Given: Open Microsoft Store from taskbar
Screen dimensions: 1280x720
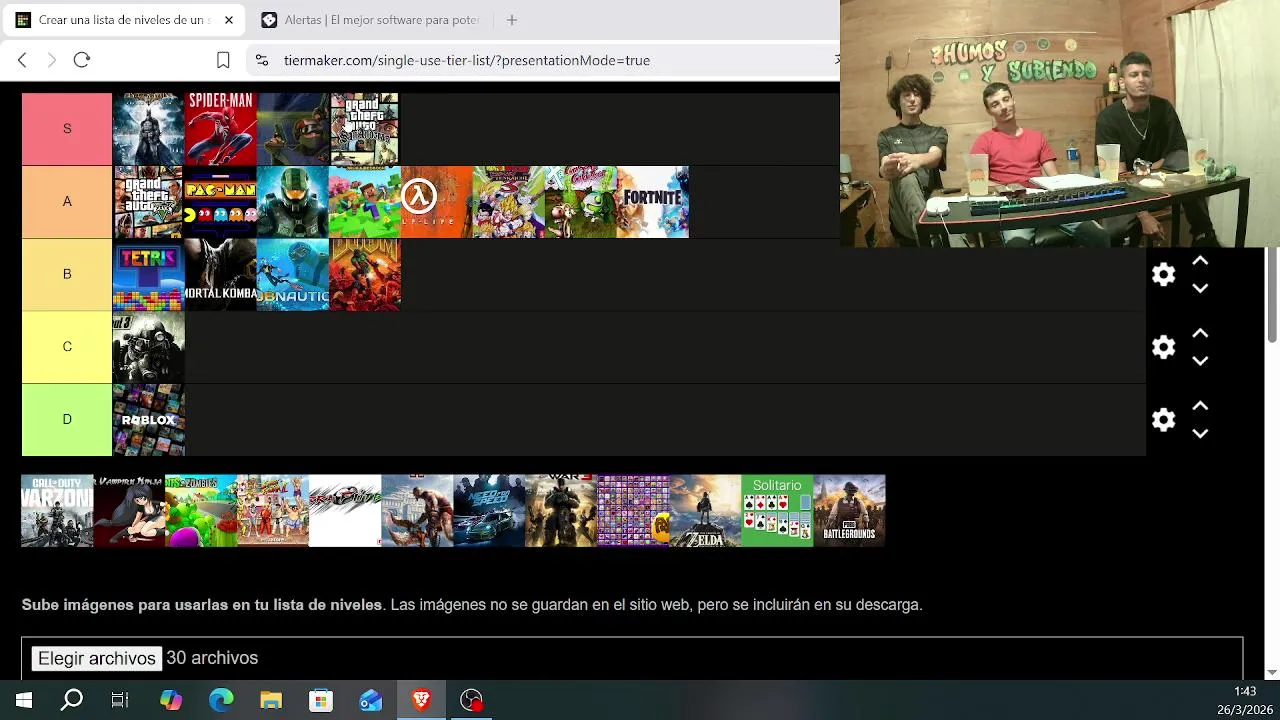Looking at the screenshot, I should (x=321, y=700).
